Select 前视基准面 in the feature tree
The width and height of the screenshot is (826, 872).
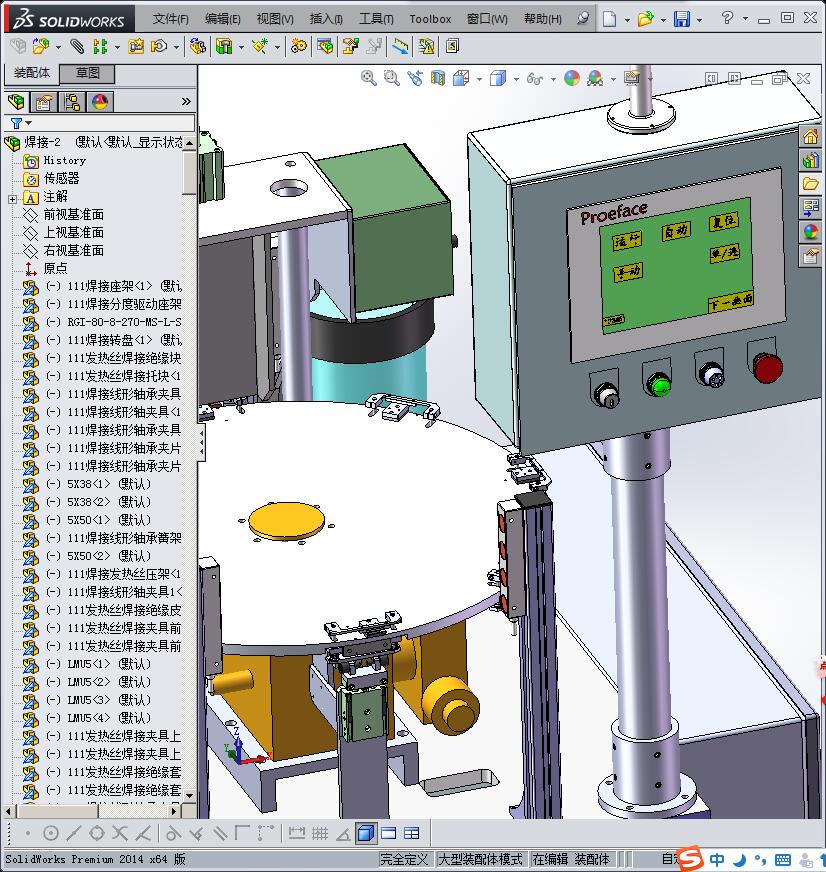point(73,215)
